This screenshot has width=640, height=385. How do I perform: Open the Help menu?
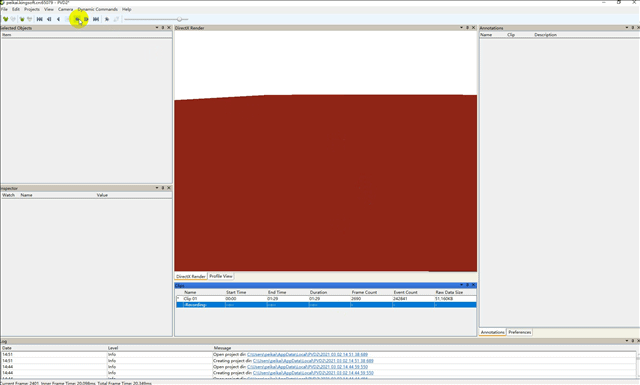coord(127,9)
